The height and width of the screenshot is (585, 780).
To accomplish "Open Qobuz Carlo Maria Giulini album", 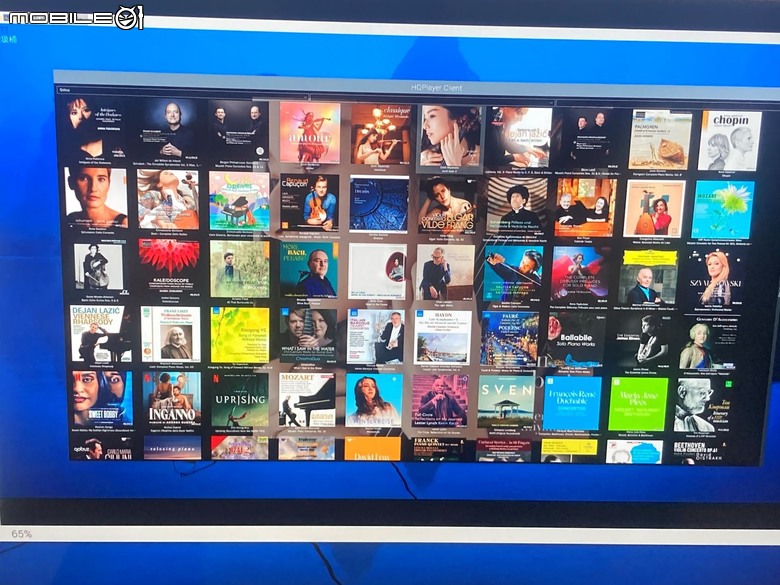I will (x=101, y=447).
